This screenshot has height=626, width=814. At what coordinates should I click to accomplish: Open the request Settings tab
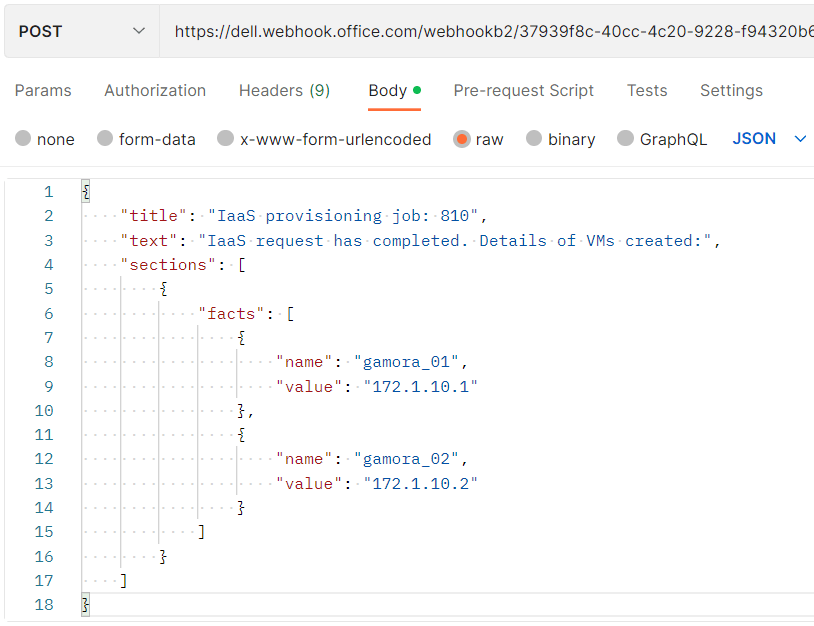click(731, 90)
